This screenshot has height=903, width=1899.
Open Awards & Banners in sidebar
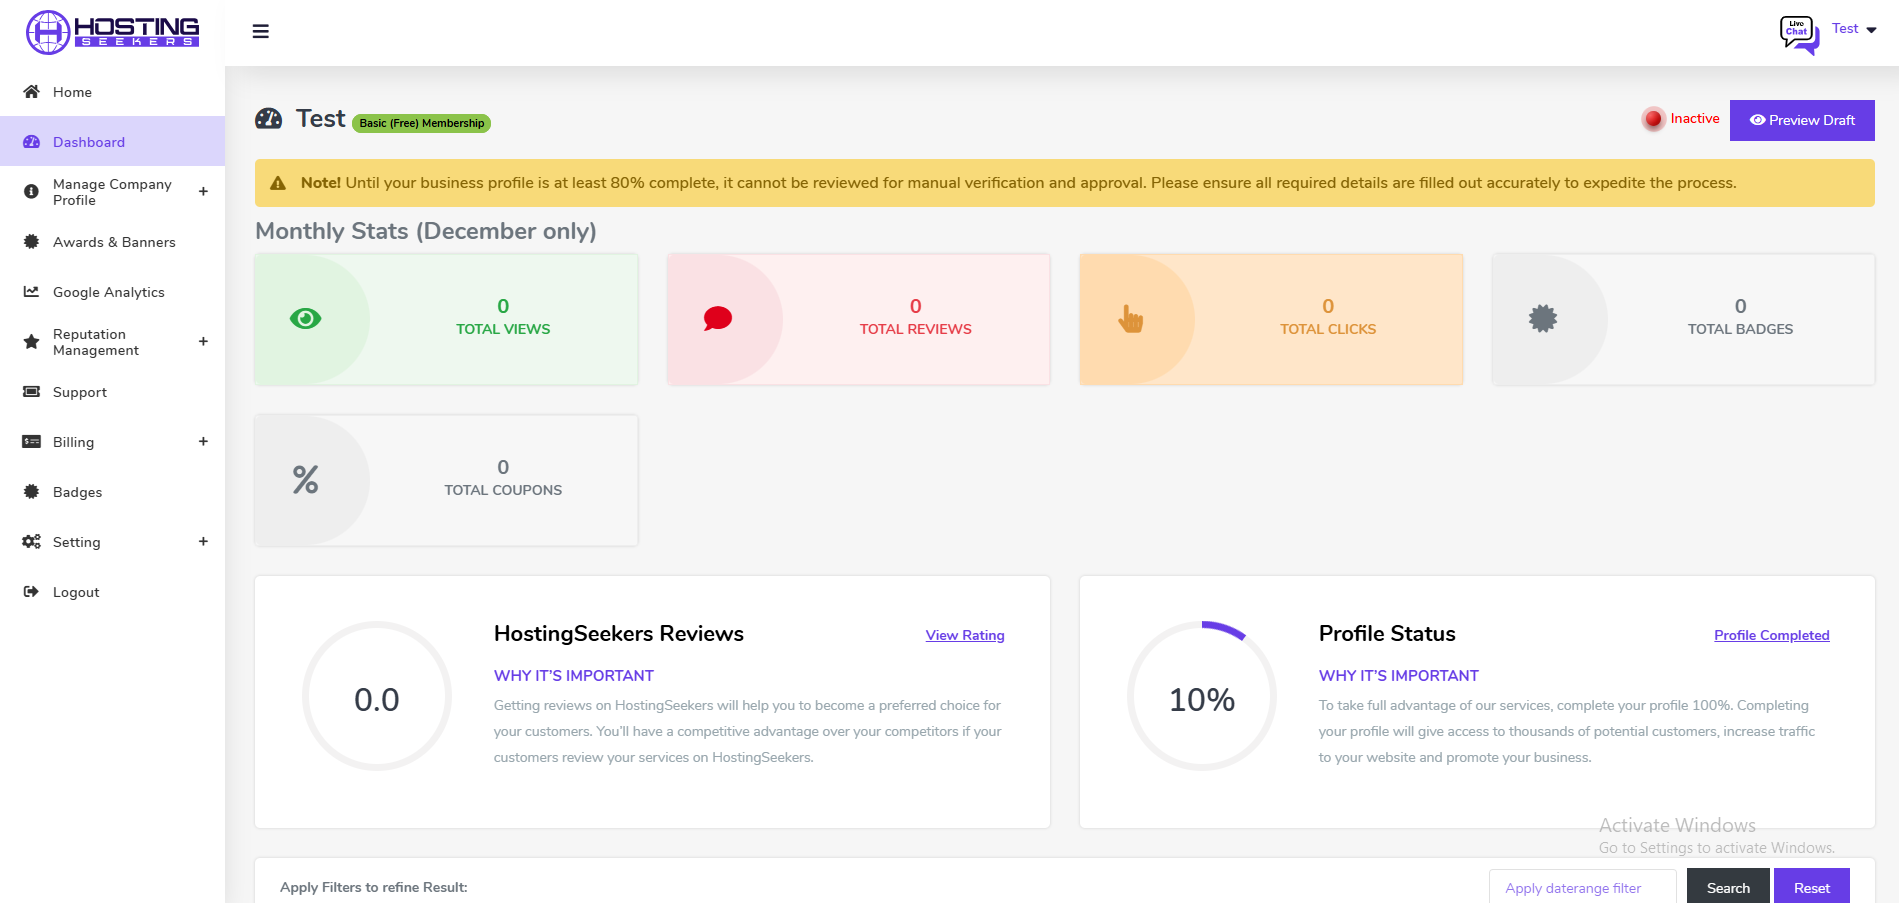click(114, 242)
